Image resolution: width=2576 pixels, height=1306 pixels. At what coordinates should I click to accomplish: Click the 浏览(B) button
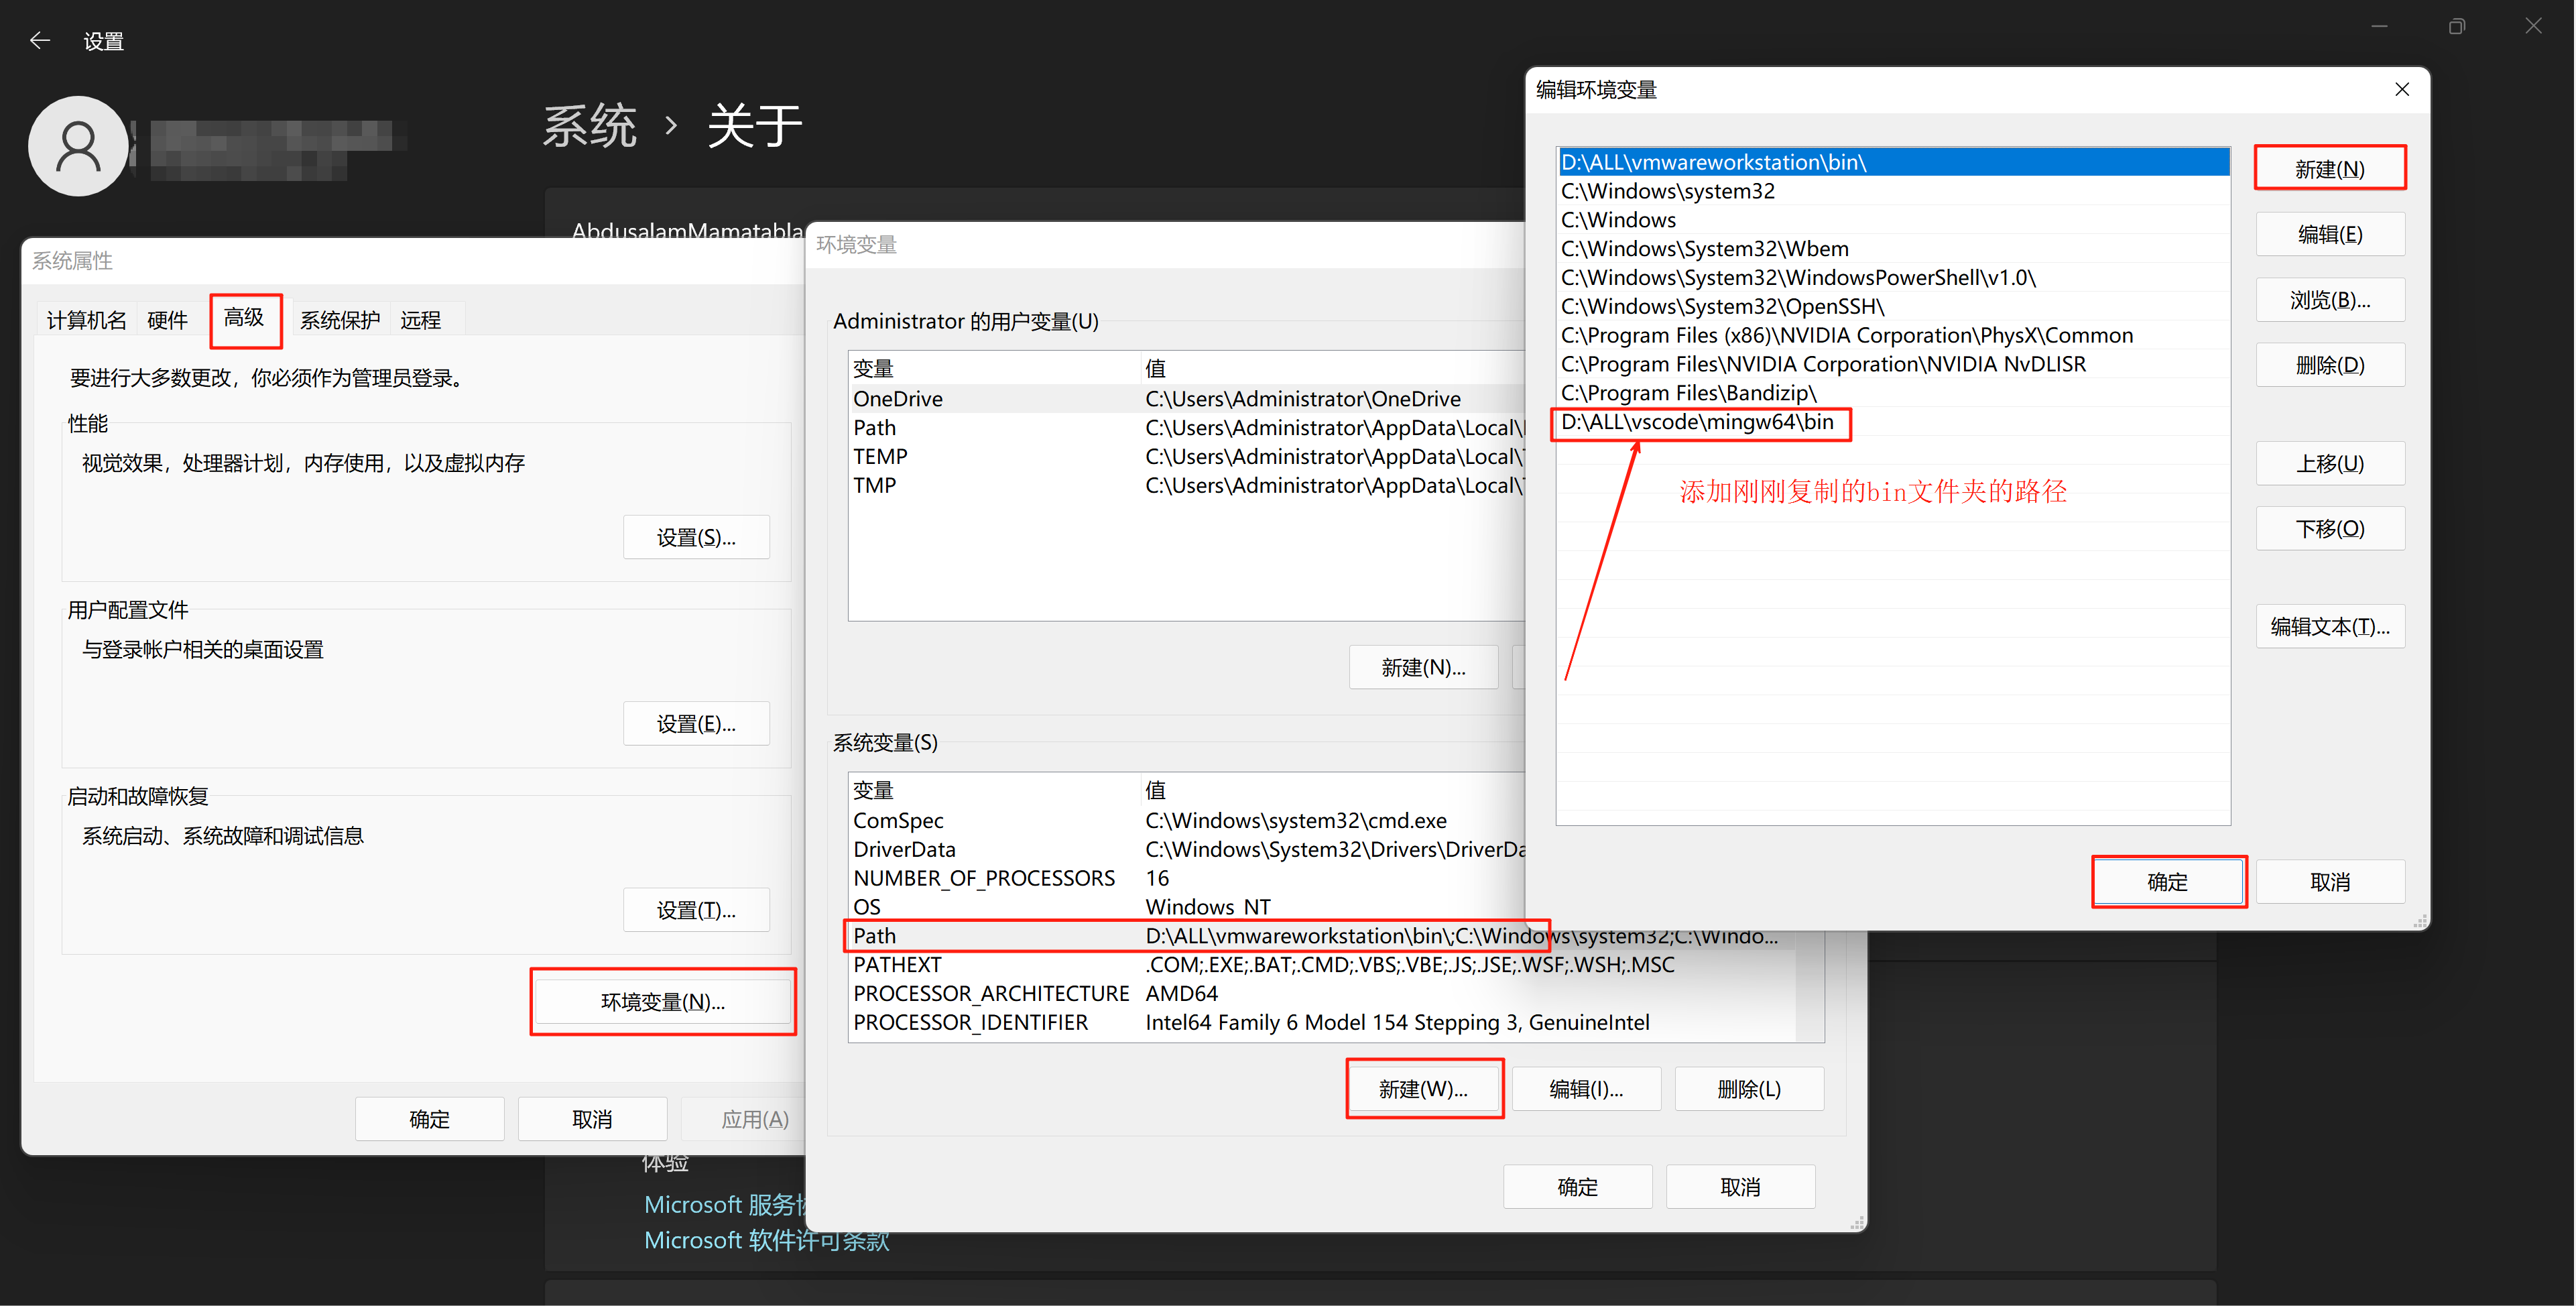pos(2330,299)
